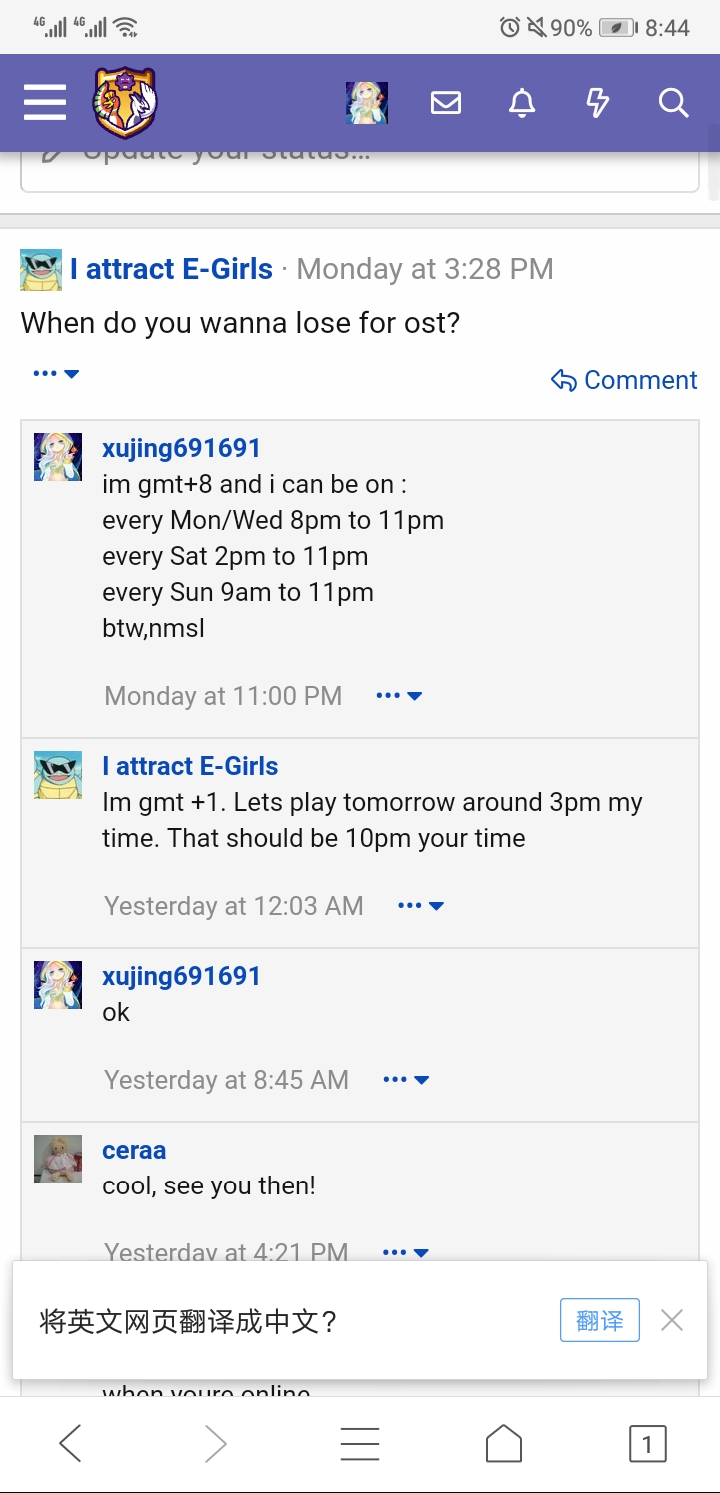Open the ceraa username profile link

pyautogui.click(x=134, y=1150)
